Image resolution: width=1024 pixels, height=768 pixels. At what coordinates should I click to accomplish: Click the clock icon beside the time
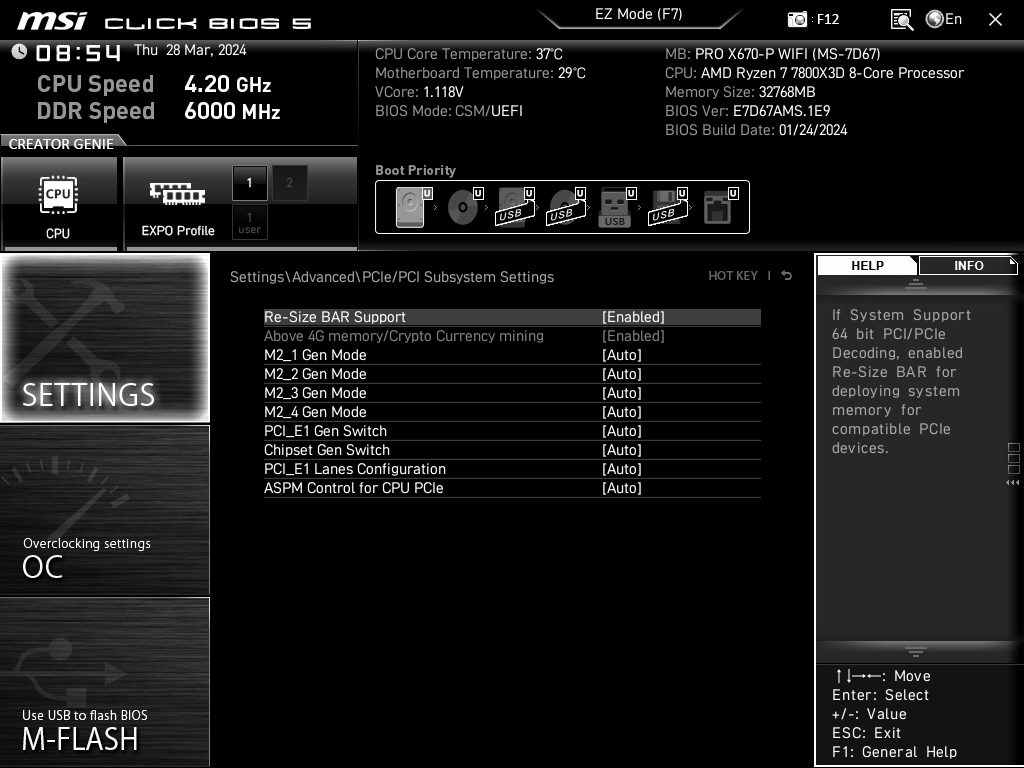20,52
